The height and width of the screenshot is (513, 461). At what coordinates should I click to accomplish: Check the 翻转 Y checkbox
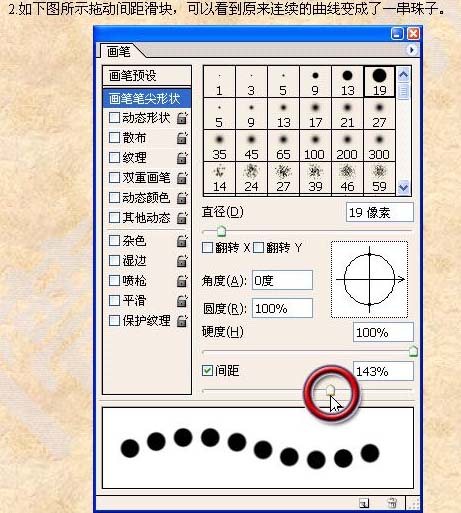tap(258, 248)
